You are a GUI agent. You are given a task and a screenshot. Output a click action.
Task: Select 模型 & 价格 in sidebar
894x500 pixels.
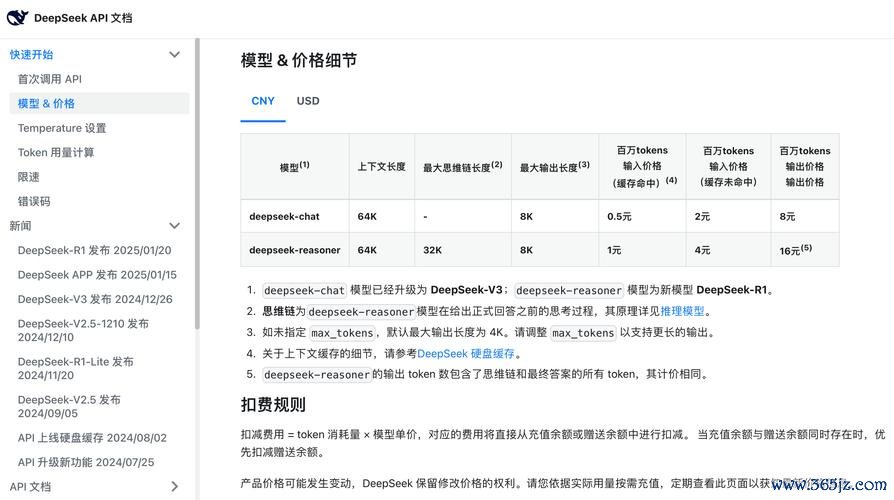coord(46,103)
